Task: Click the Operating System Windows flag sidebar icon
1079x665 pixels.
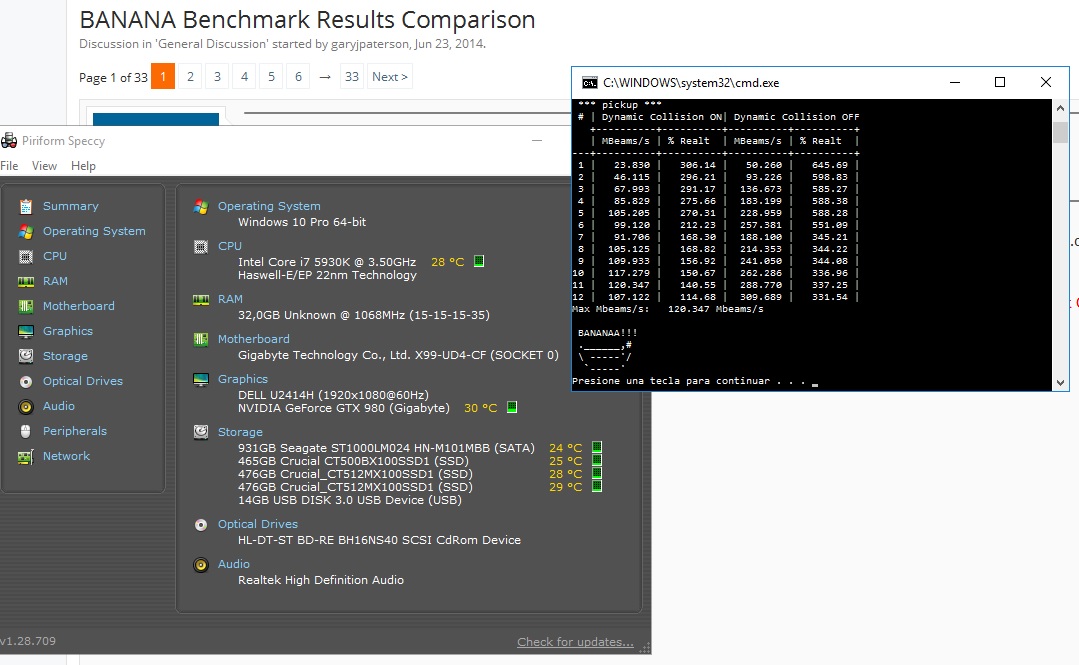Action: click(x=25, y=231)
